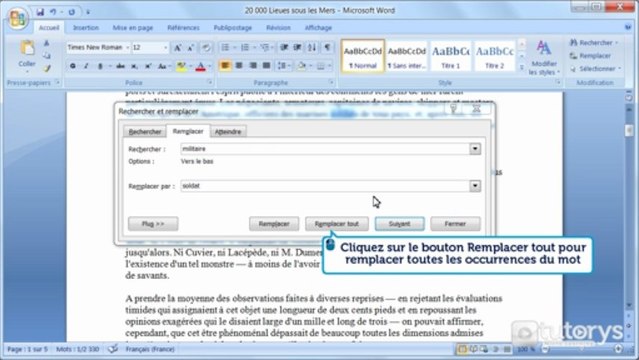Toggle underline (S) formatting
Screen dimensions: 639x360
(x=99, y=66)
